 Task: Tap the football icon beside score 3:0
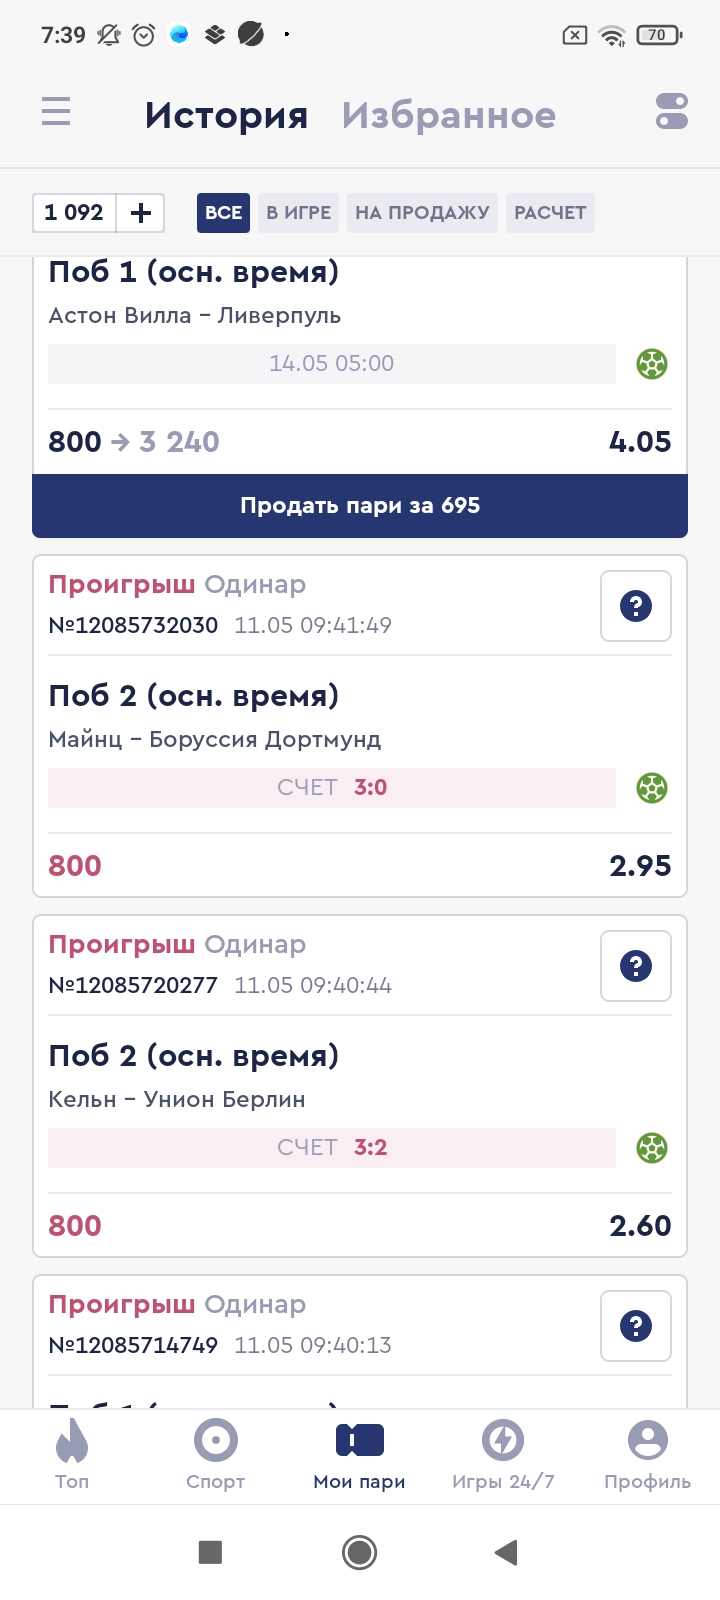652,788
